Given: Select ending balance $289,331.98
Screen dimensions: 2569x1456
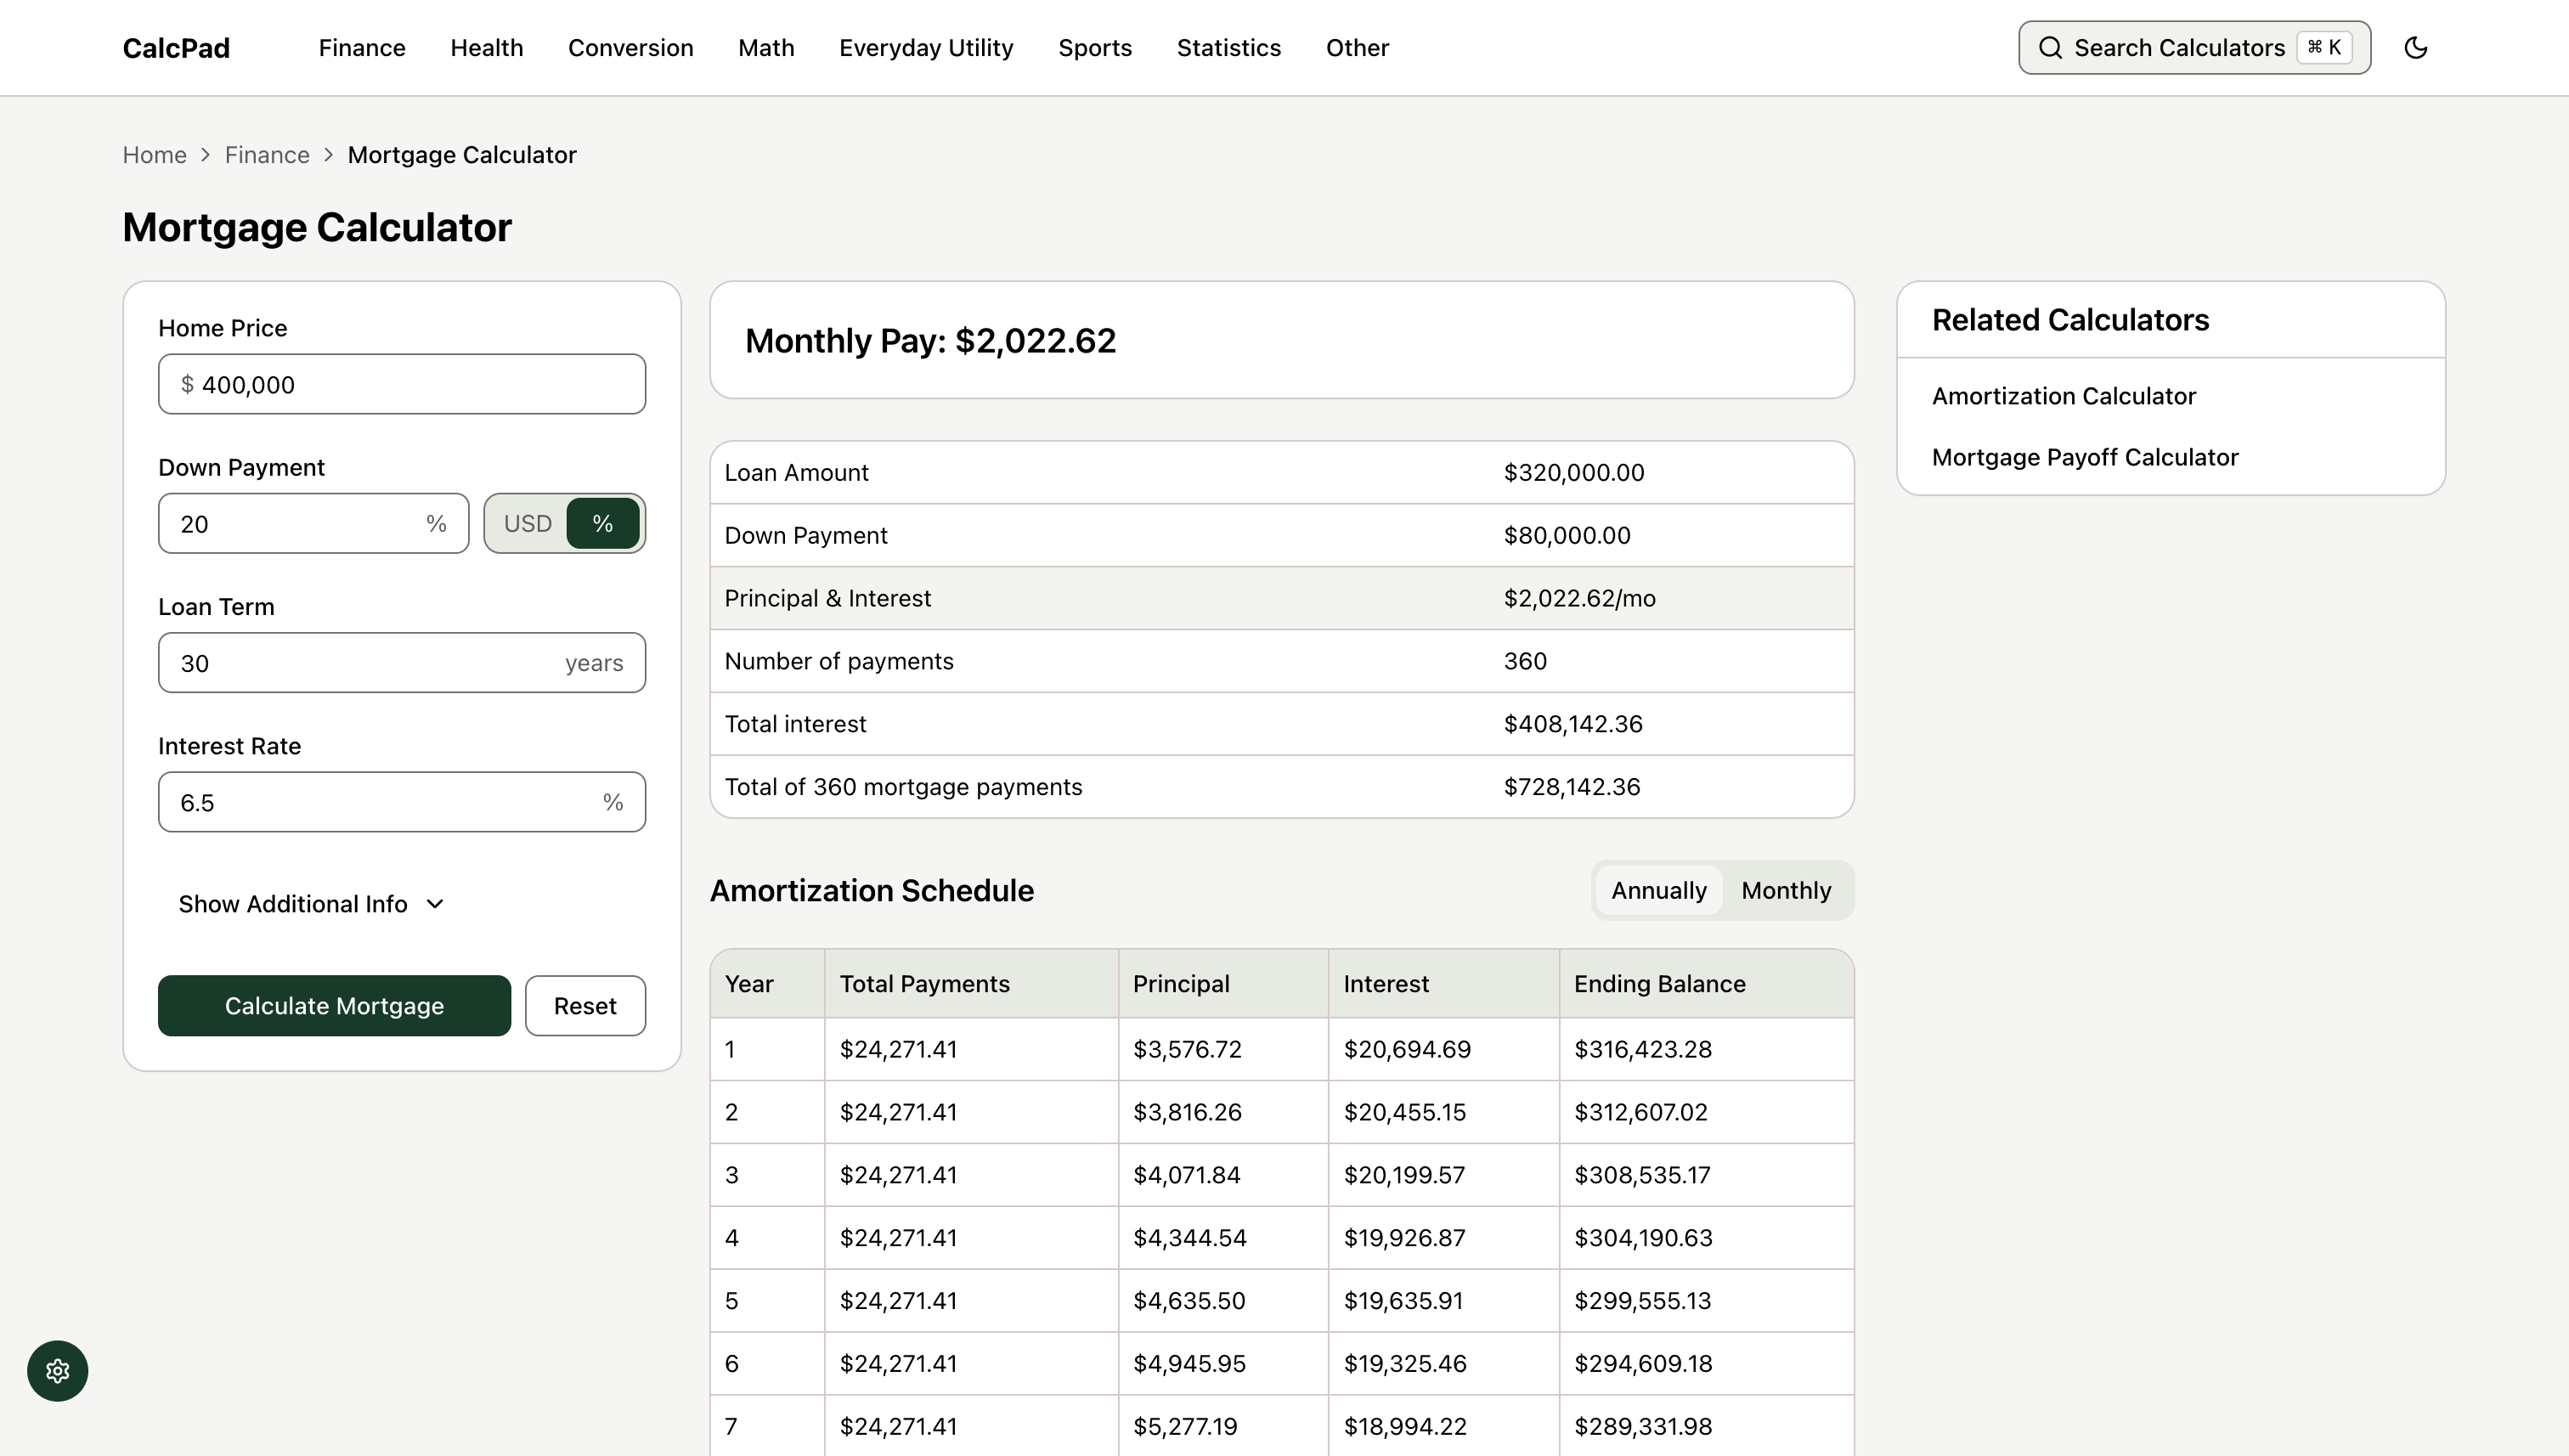Looking at the screenshot, I should click(x=1642, y=1427).
